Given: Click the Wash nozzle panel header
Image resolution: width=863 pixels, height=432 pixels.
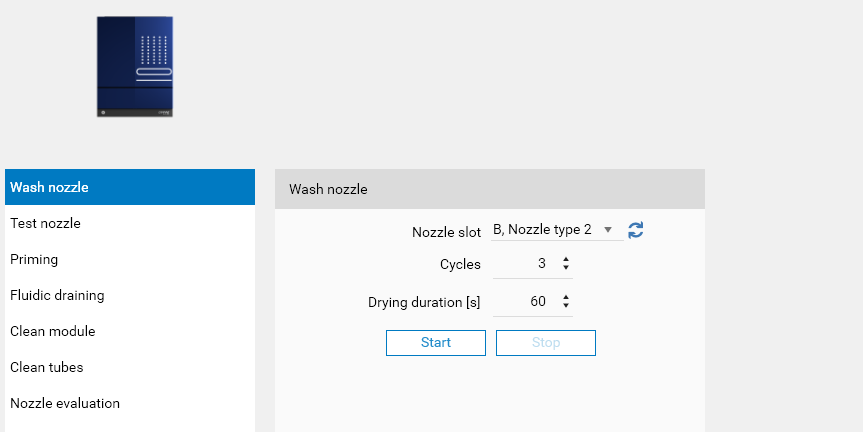Looking at the screenshot, I should 489,189.
